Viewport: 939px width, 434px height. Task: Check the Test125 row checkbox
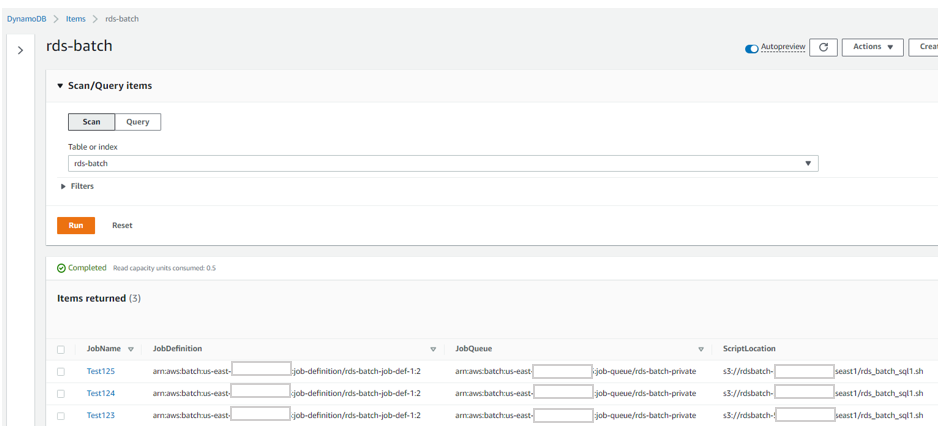(60, 372)
